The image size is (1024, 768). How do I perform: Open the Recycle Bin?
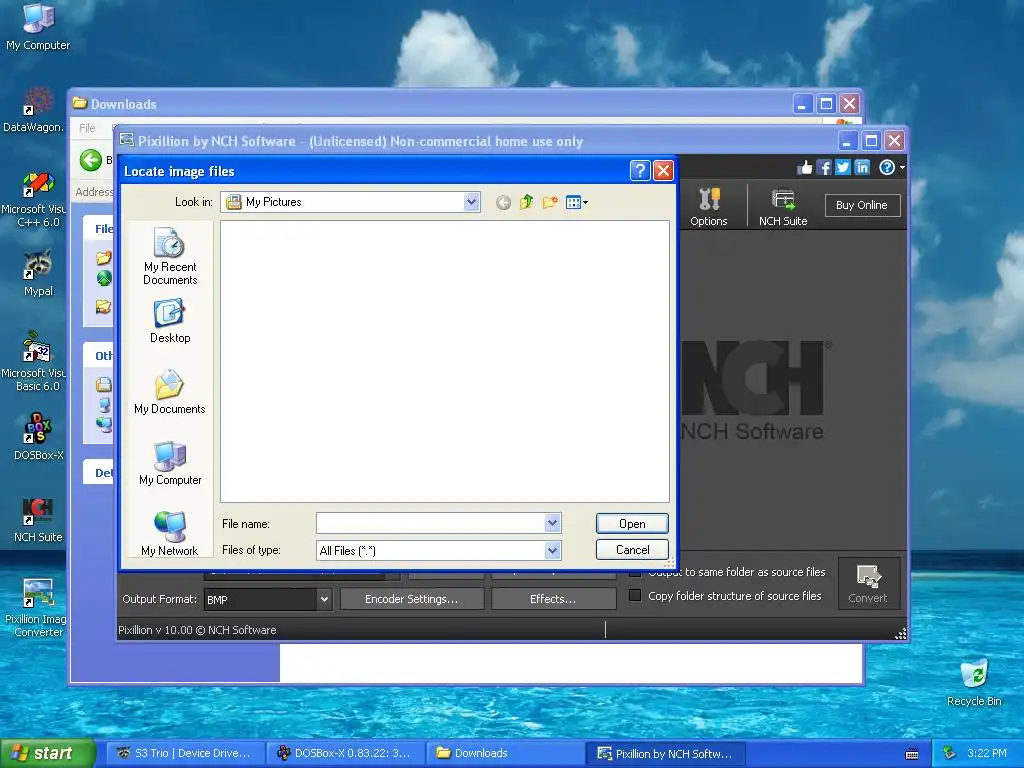click(974, 684)
